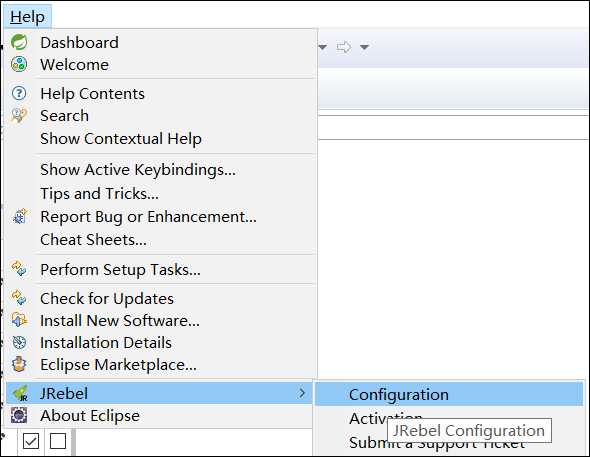Click the About Eclipse logo icon

point(19,415)
